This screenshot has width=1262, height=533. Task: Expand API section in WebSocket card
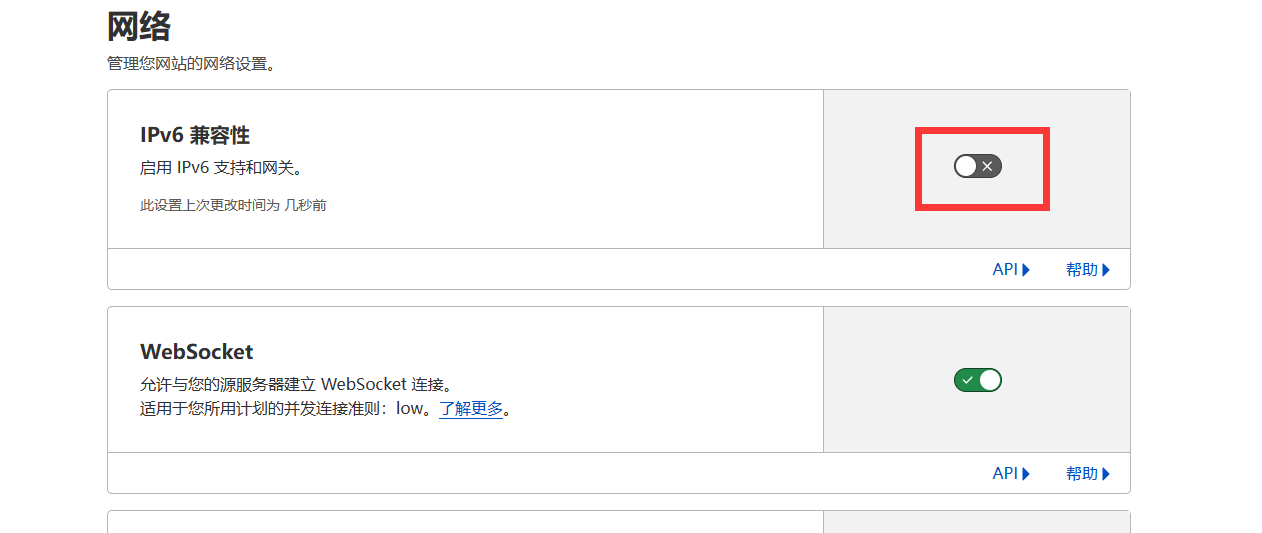coord(1004,474)
